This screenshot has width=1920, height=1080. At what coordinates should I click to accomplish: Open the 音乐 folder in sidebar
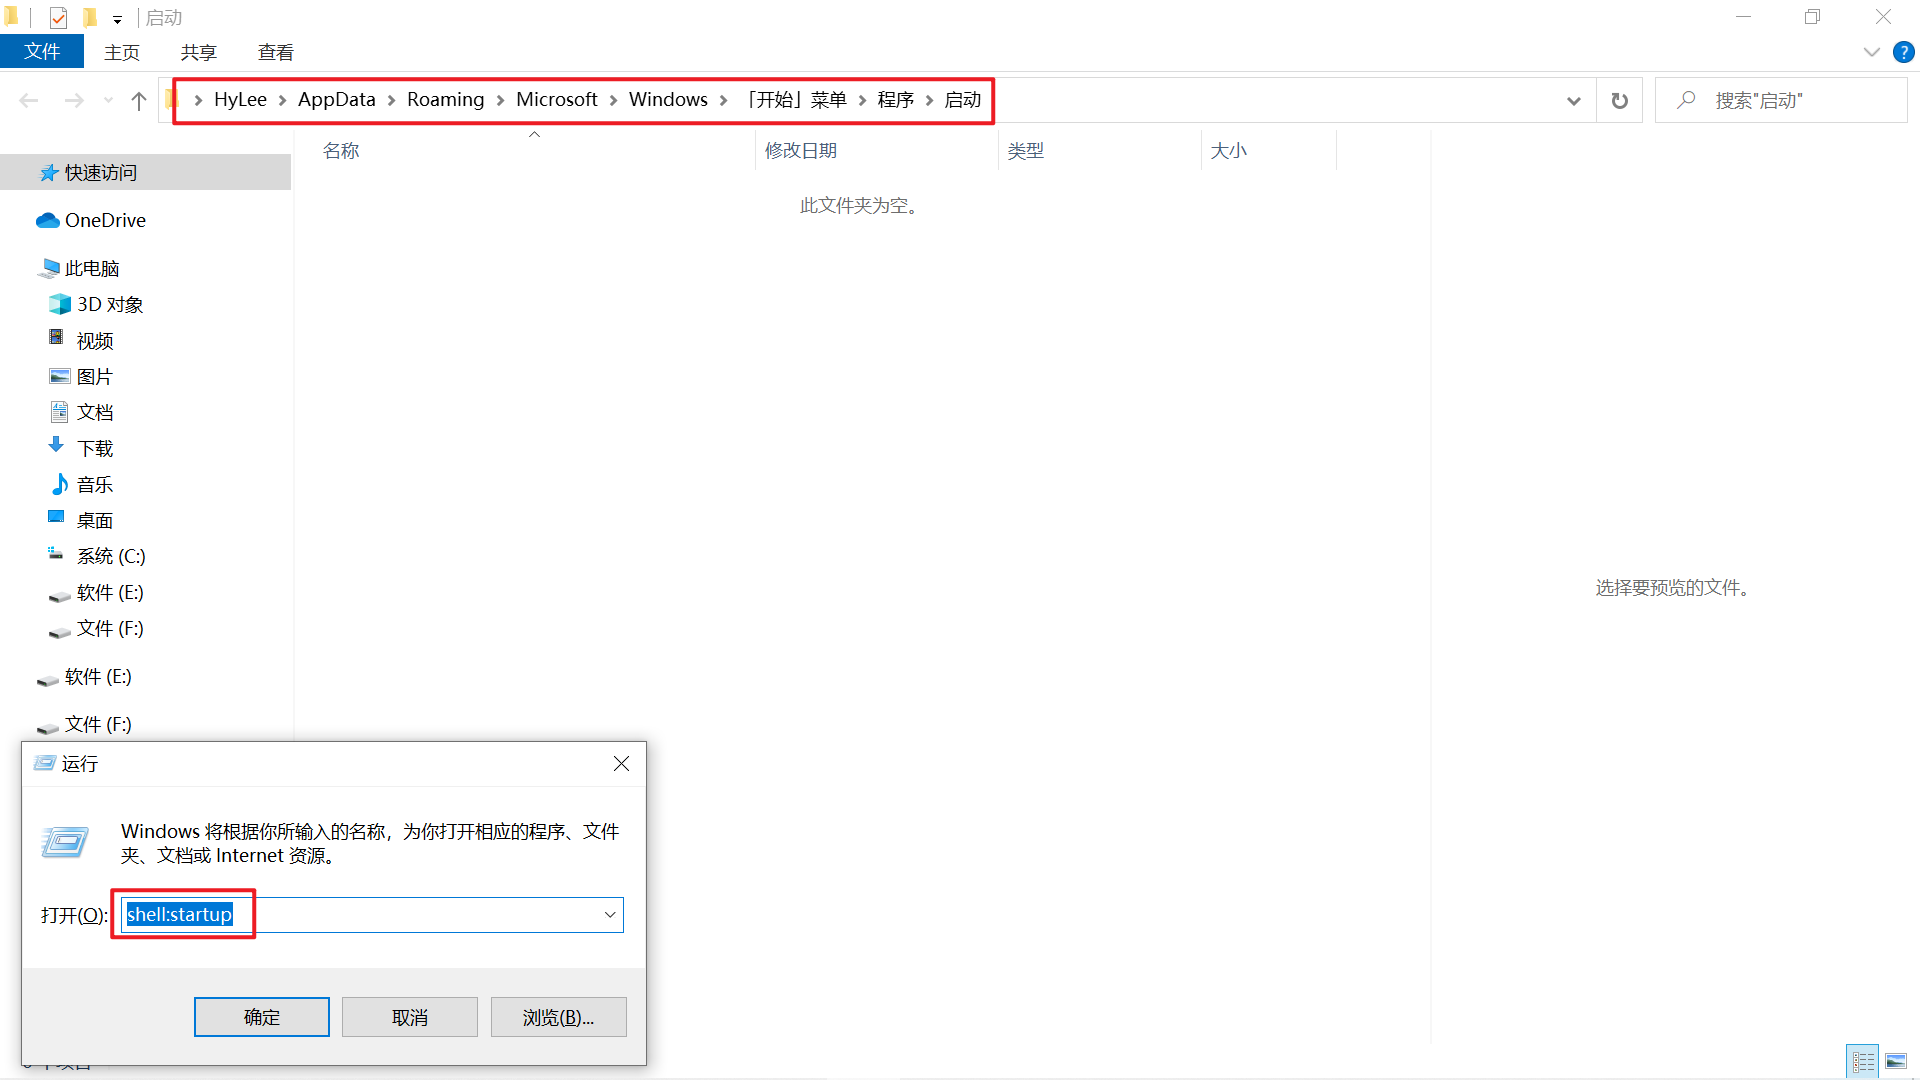[x=95, y=484]
